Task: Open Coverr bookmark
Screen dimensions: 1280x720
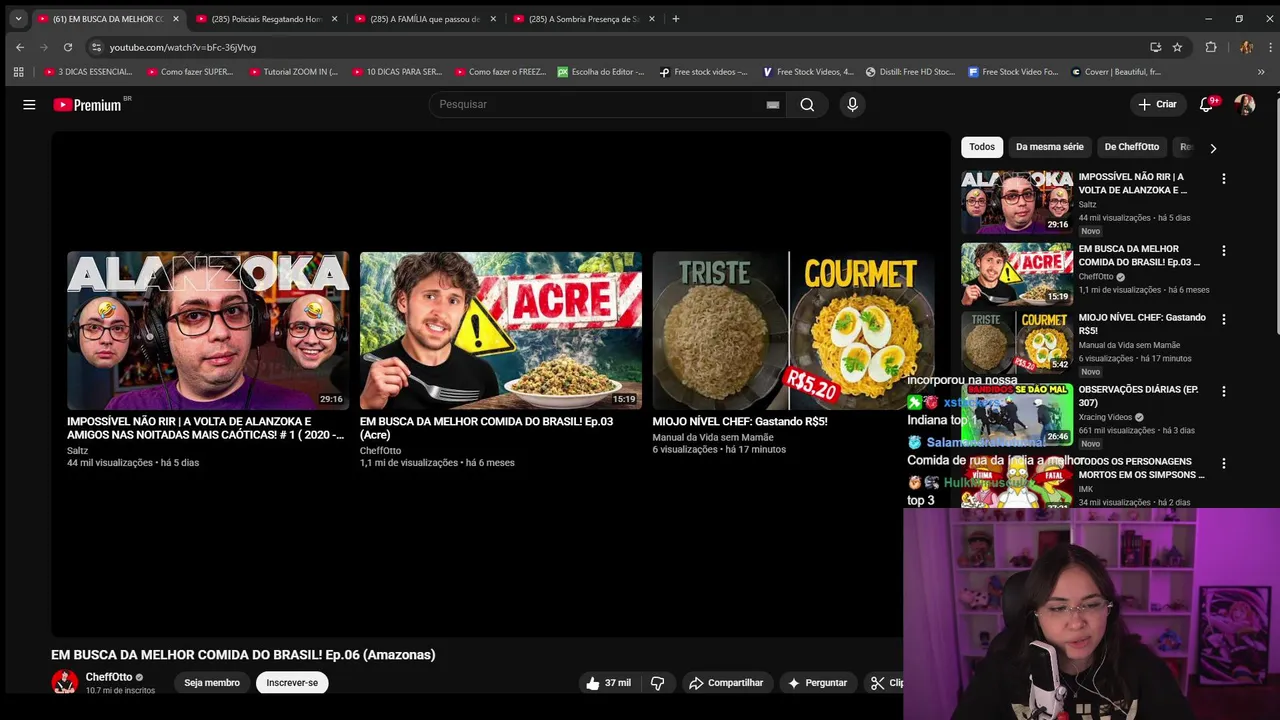Action: (x=1116, y=72)
